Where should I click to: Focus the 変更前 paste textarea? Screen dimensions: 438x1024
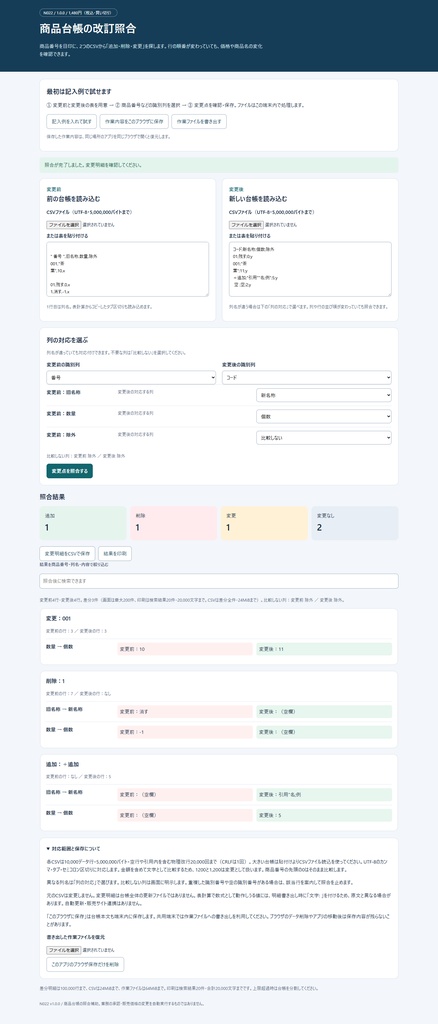(127, 269)
